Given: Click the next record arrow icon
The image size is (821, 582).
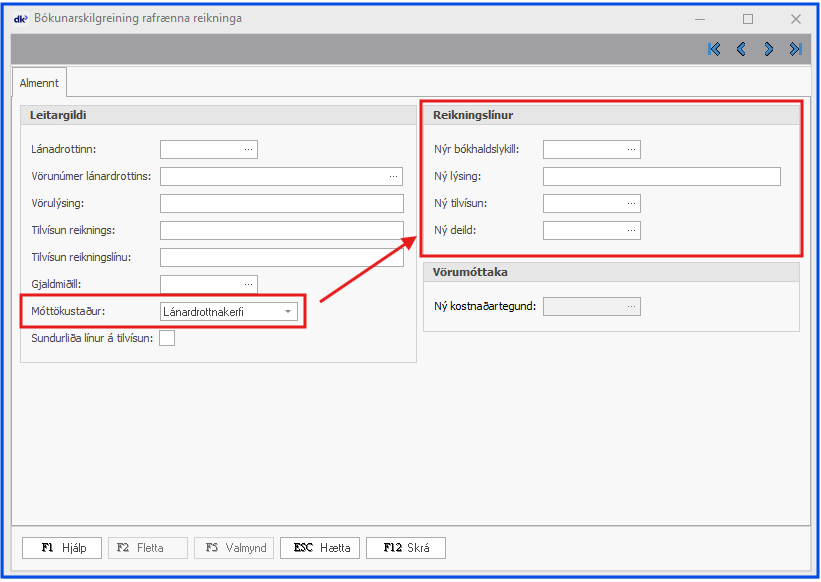Looking at the screenshot, I should point(768,49).
